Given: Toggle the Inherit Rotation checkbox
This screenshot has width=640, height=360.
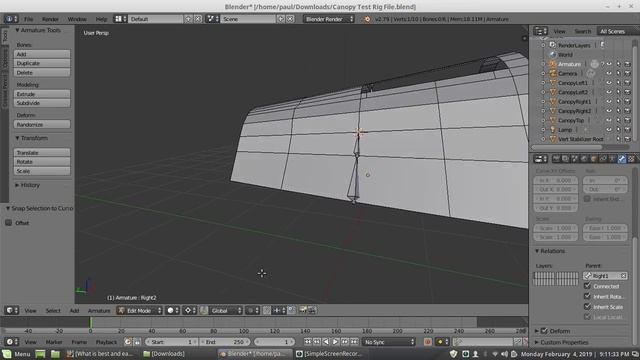Looking at the screenshot, I should coord(587,296).
